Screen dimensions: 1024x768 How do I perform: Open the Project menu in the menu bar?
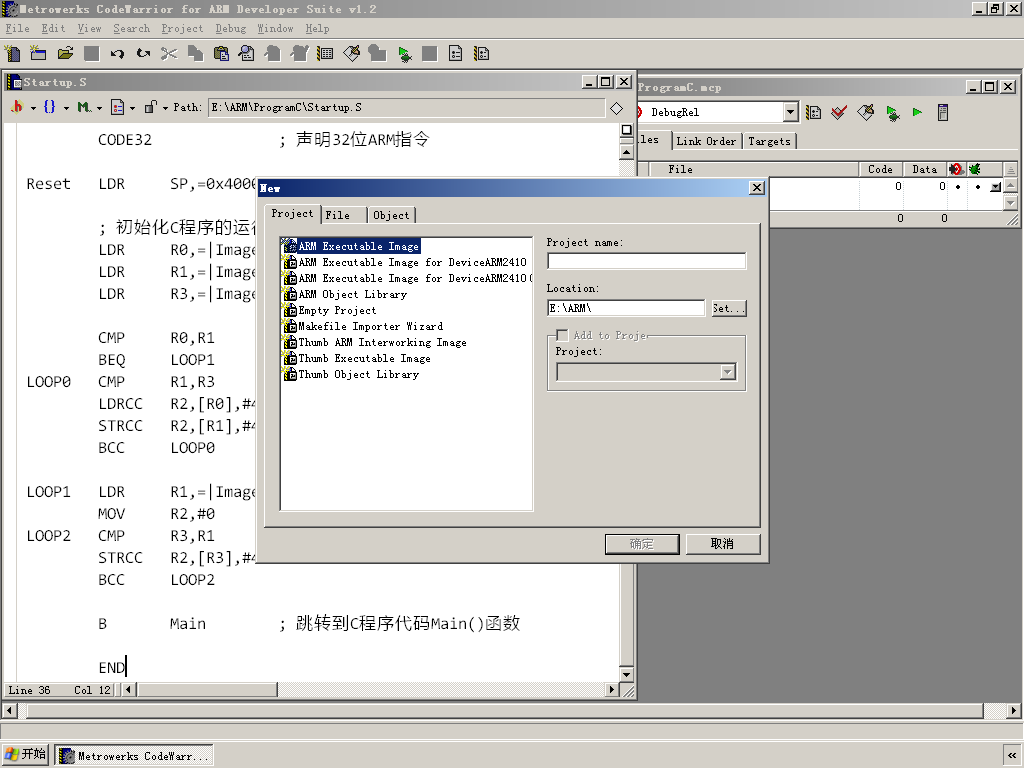(x=182, y=29)
